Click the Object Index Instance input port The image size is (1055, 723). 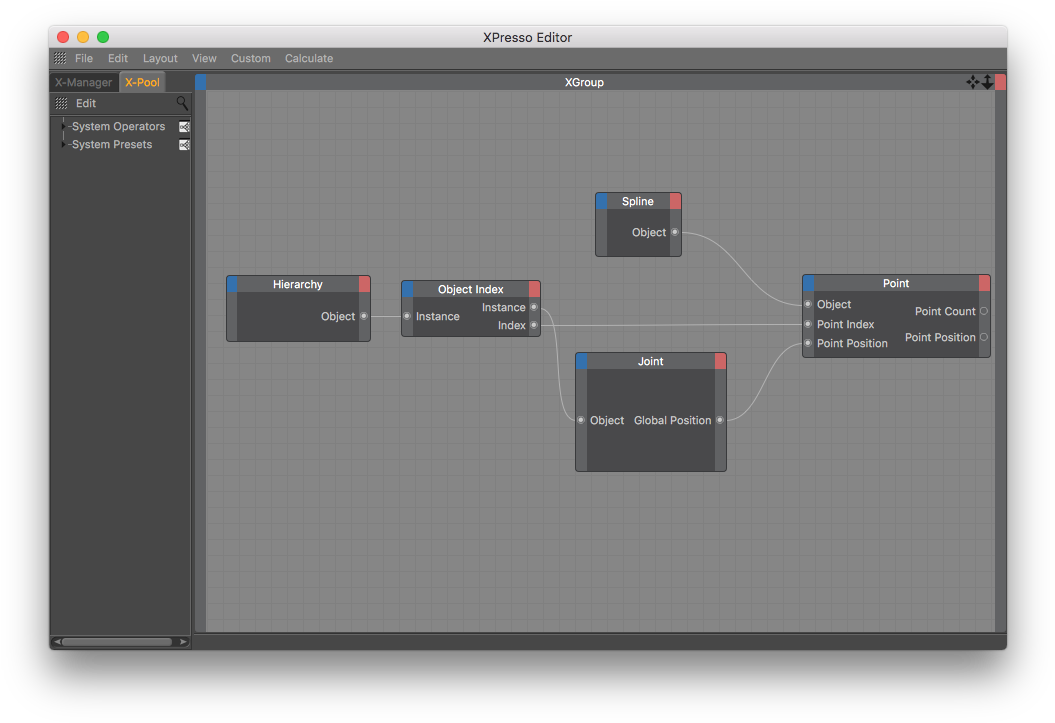pyautogui.click(x=407, y=316)
